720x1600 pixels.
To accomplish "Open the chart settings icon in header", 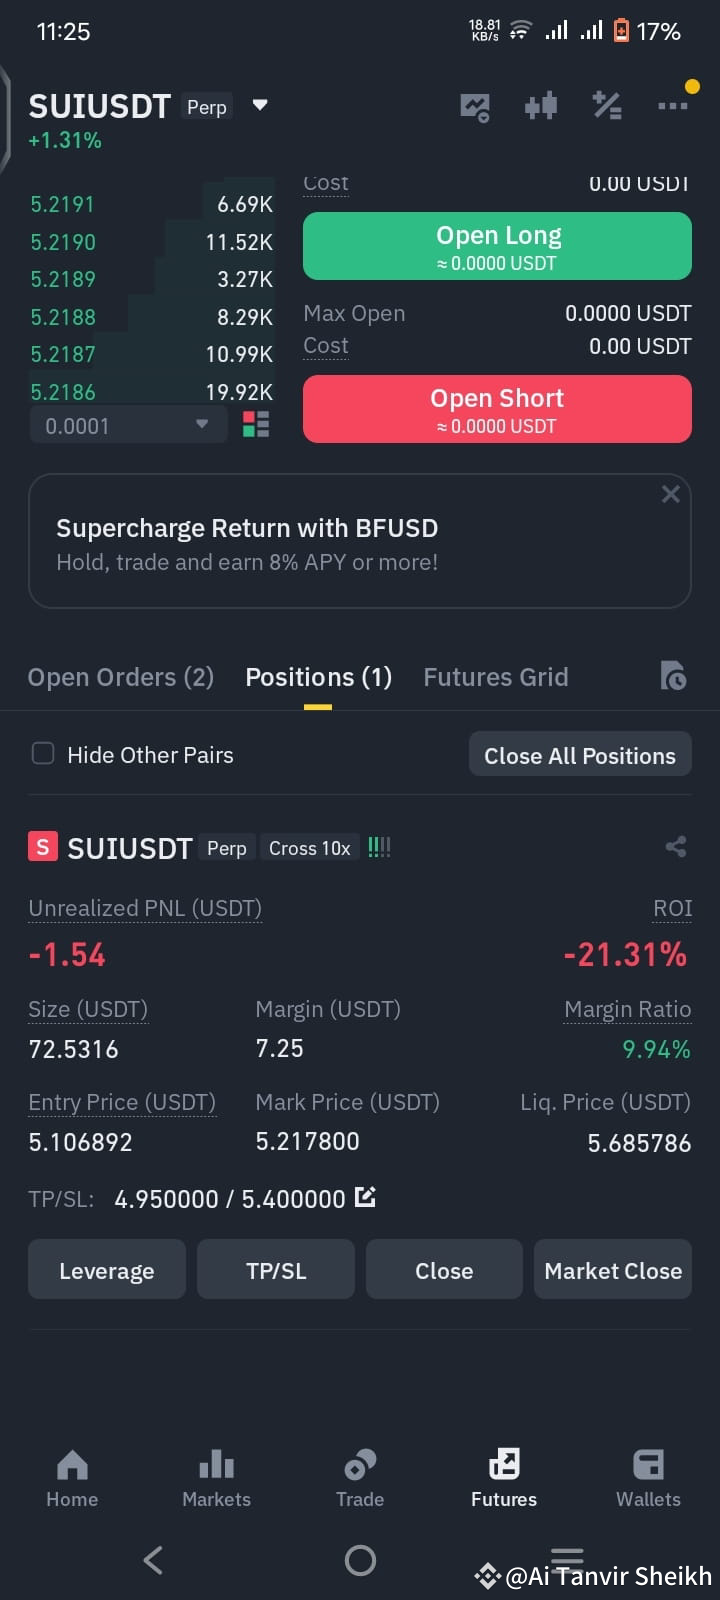I will coord(474,106).
